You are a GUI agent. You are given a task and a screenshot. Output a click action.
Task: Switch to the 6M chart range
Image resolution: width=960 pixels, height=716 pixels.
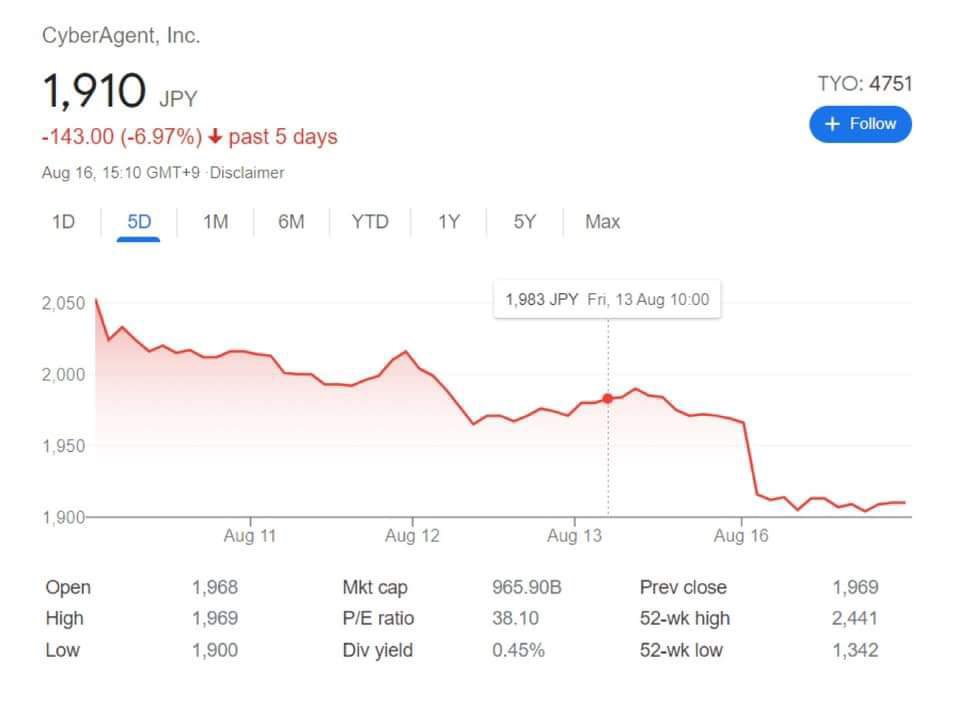tap(291, 222)
